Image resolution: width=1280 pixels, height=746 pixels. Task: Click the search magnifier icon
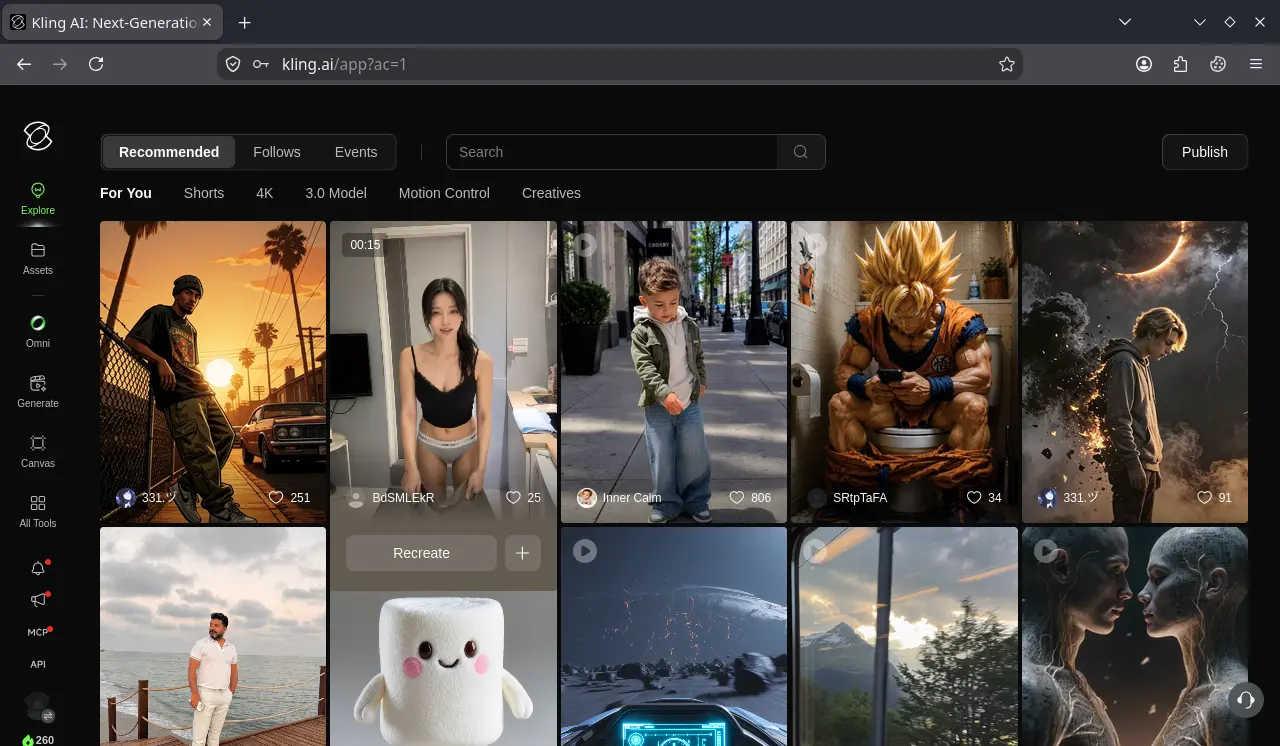(801, 152)
